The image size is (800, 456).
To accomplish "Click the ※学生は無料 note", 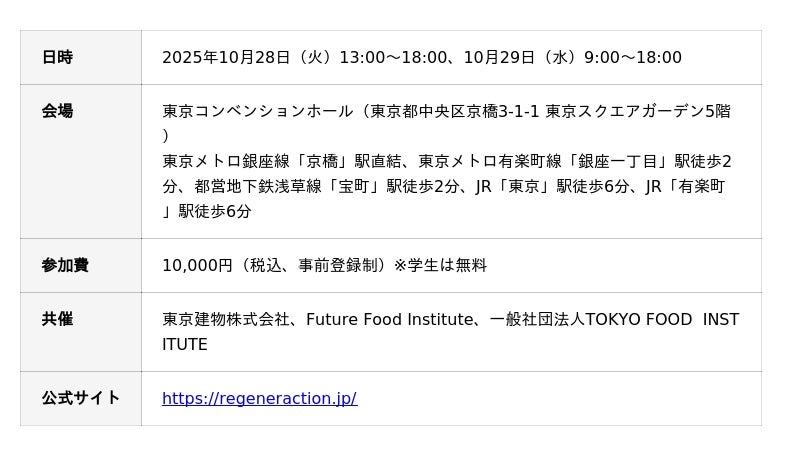I will pyautogui.click(x=440, y=265).
